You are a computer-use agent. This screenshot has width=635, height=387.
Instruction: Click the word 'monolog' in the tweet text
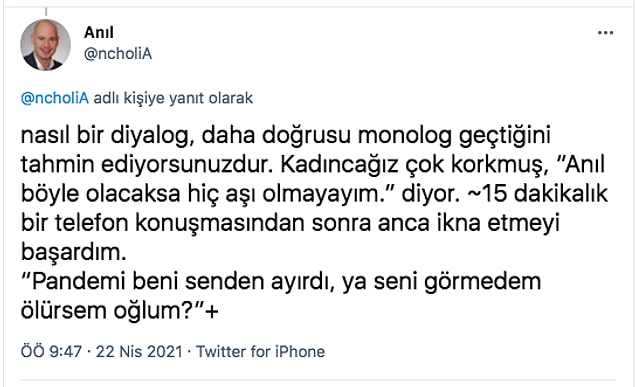405,136
